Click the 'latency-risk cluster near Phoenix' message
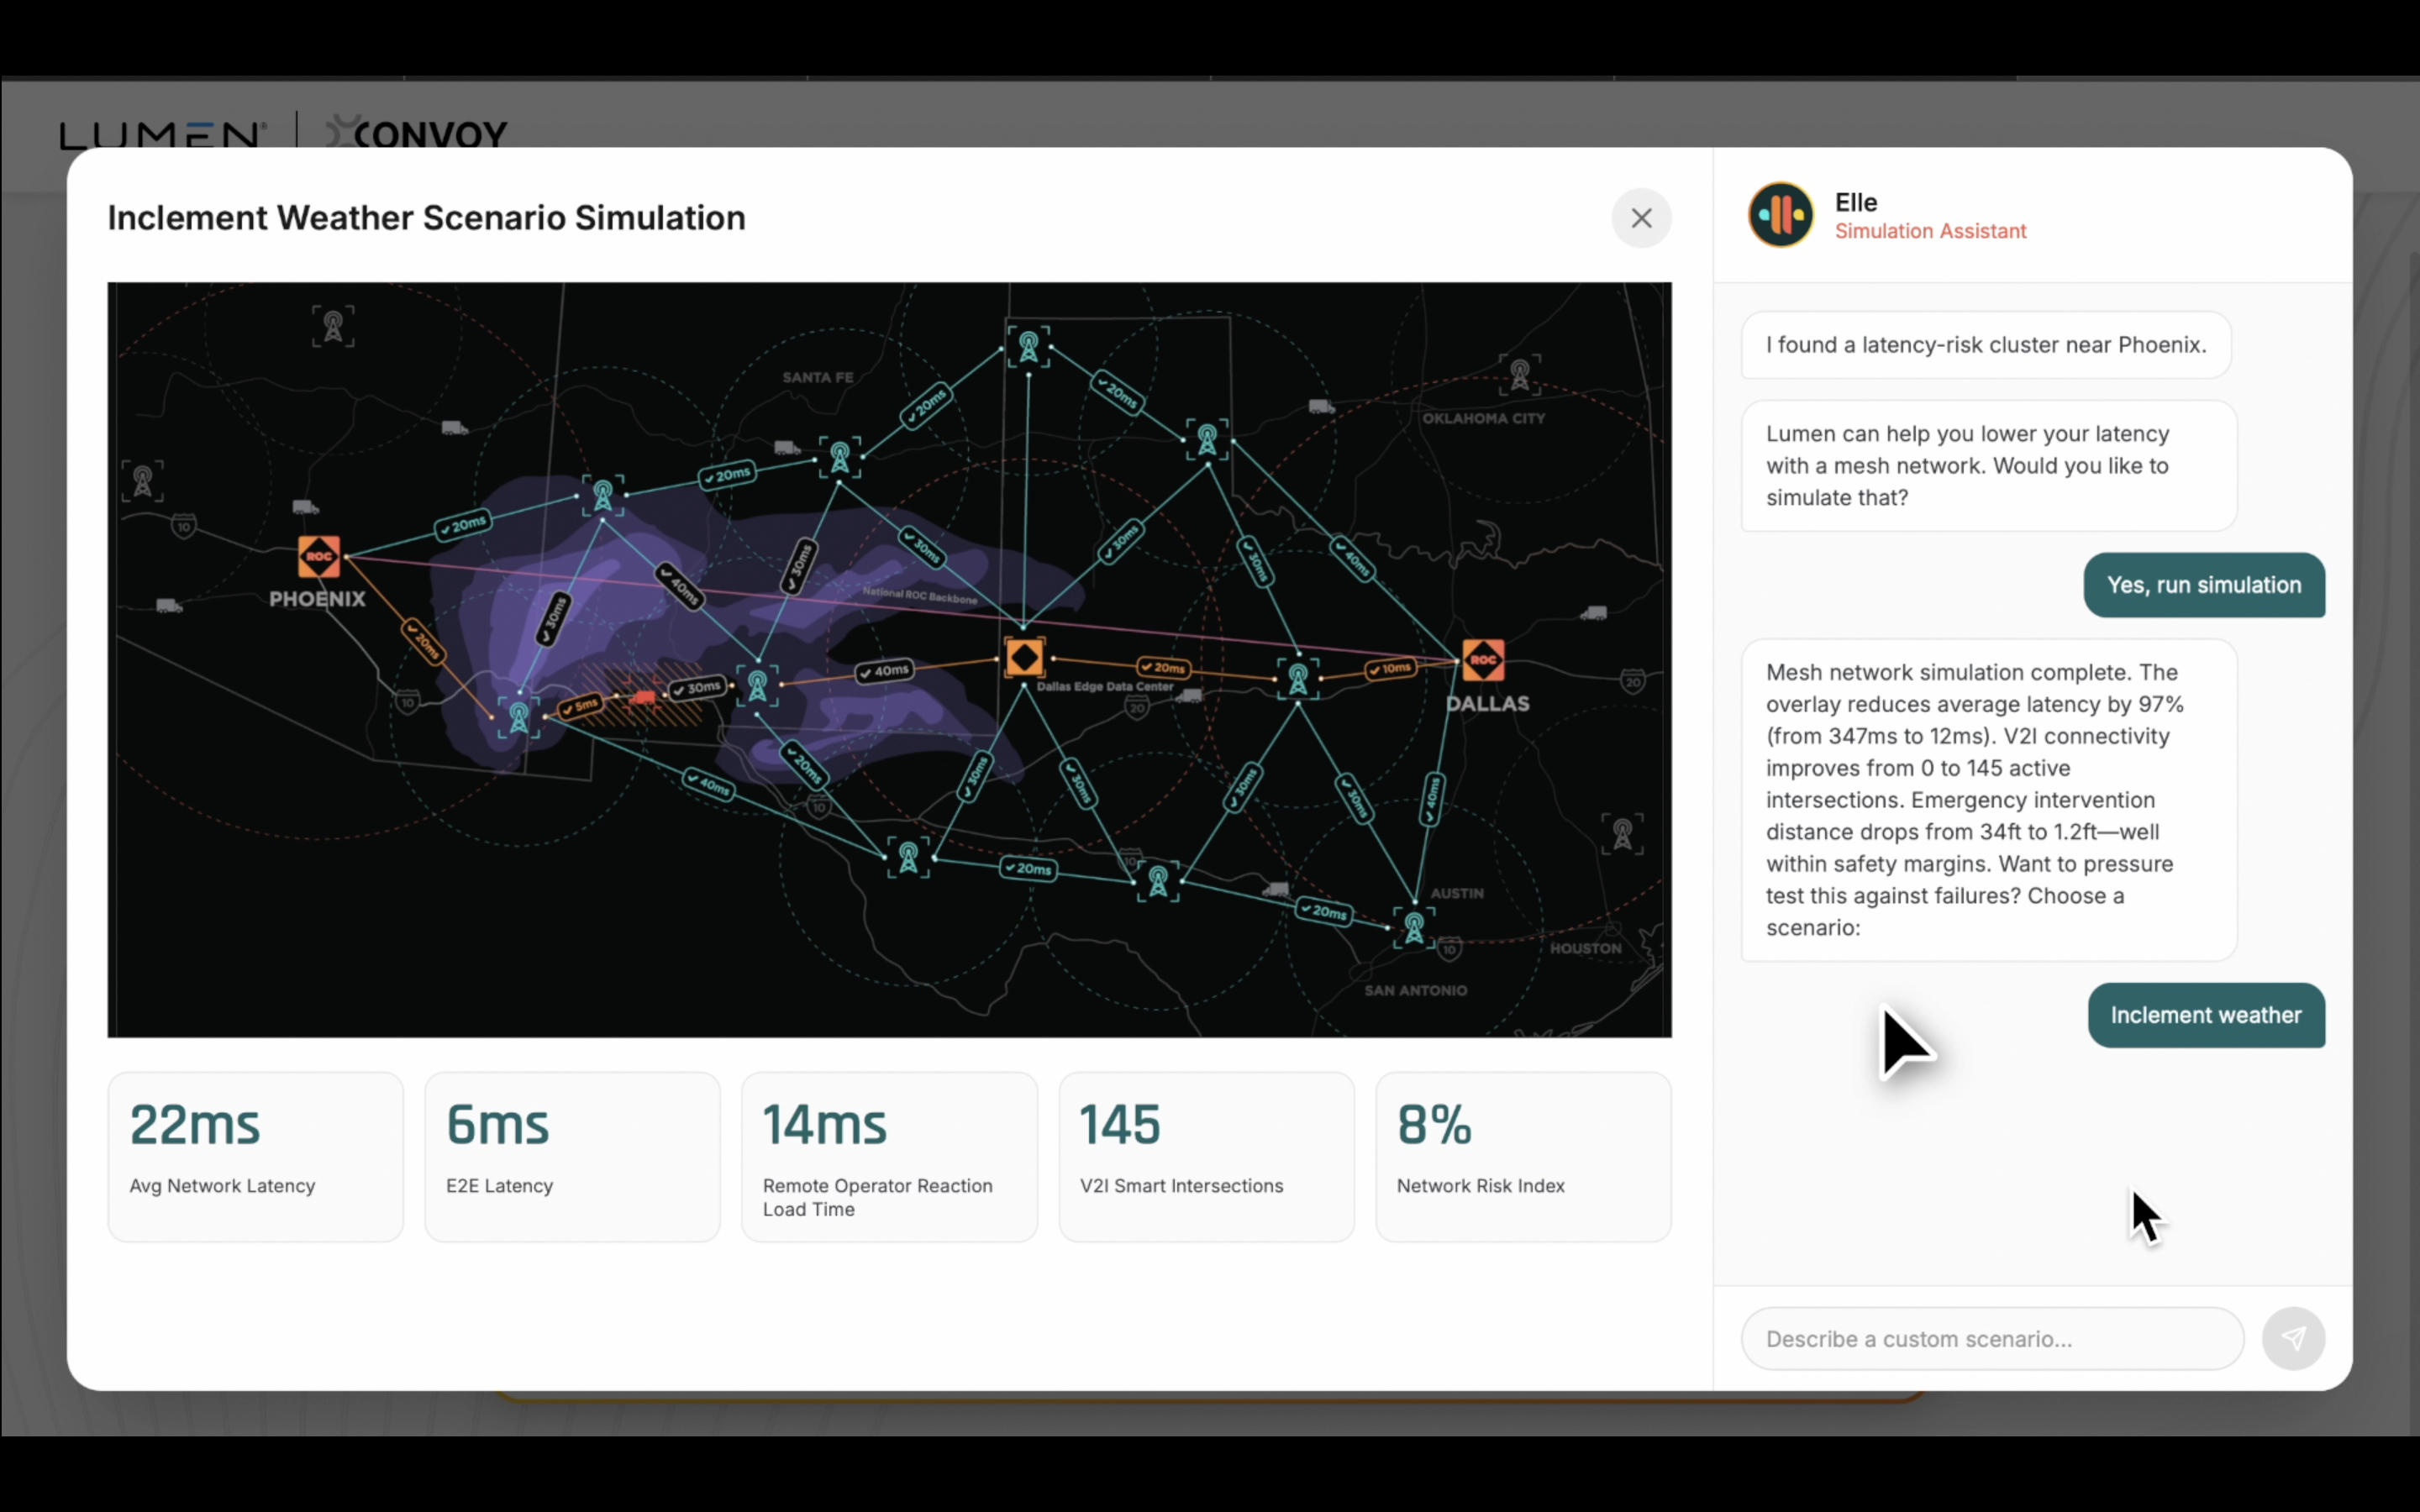 1986,345
